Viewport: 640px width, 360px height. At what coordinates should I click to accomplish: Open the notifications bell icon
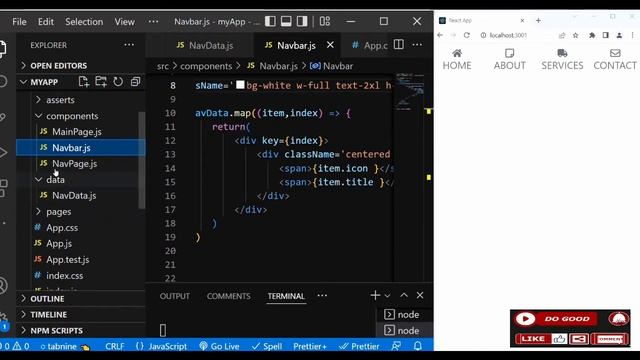418,346
